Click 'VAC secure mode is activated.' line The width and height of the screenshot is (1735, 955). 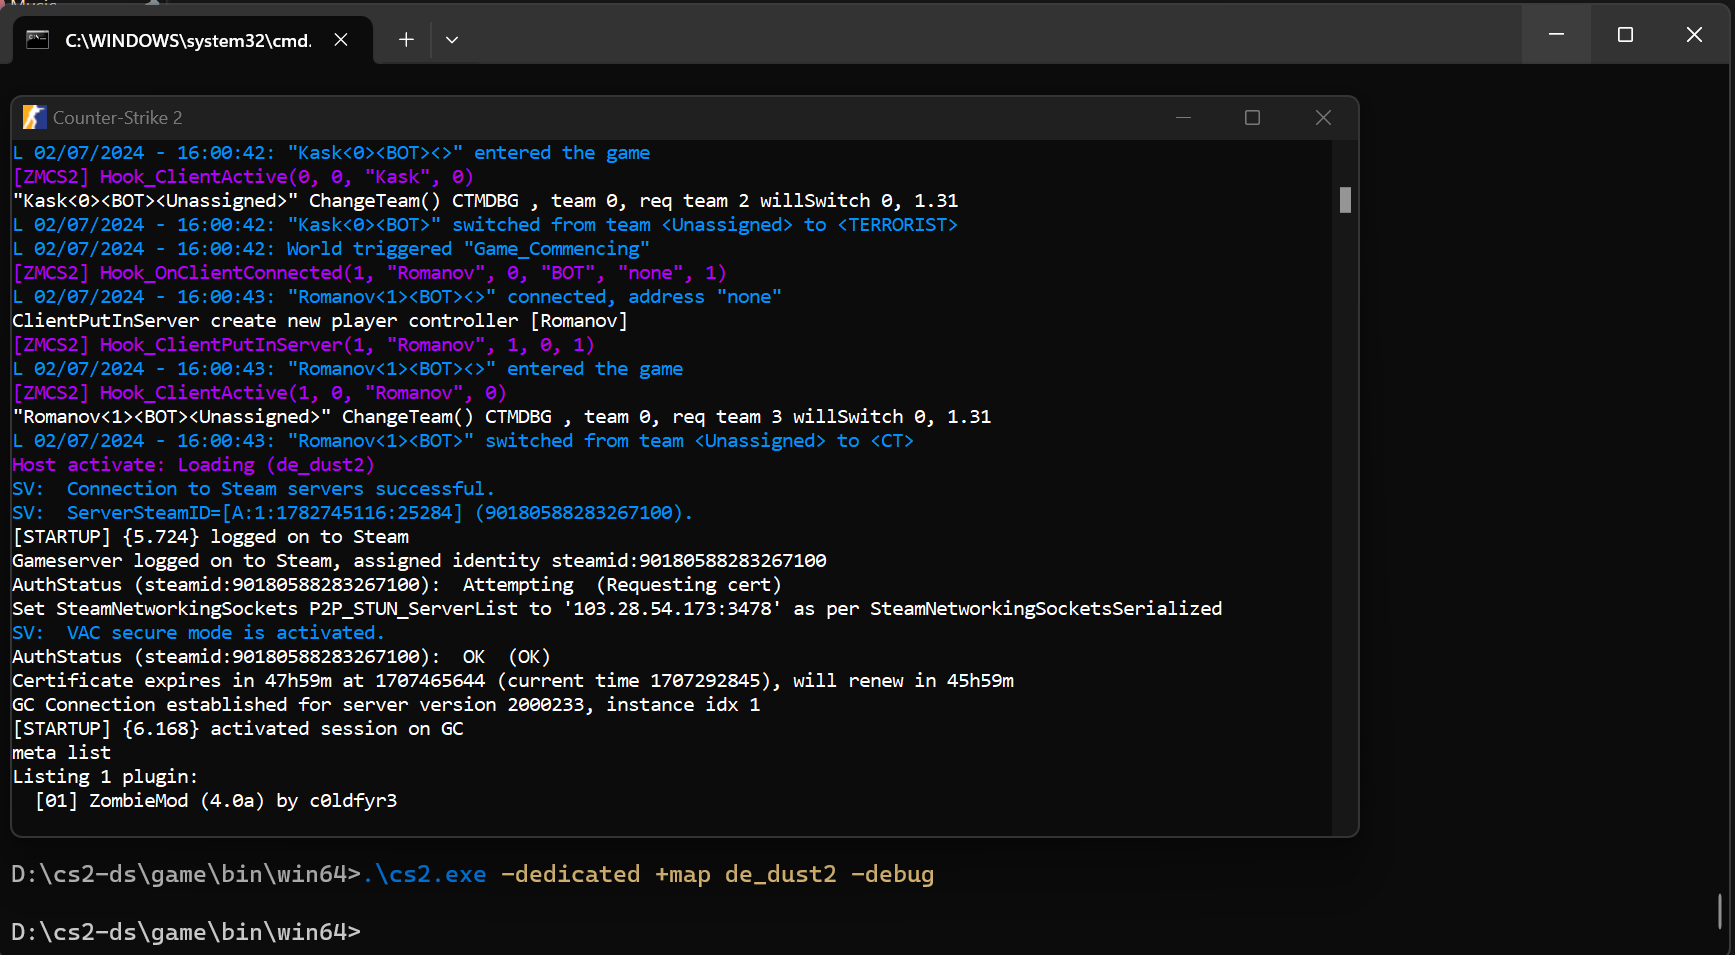198,633
